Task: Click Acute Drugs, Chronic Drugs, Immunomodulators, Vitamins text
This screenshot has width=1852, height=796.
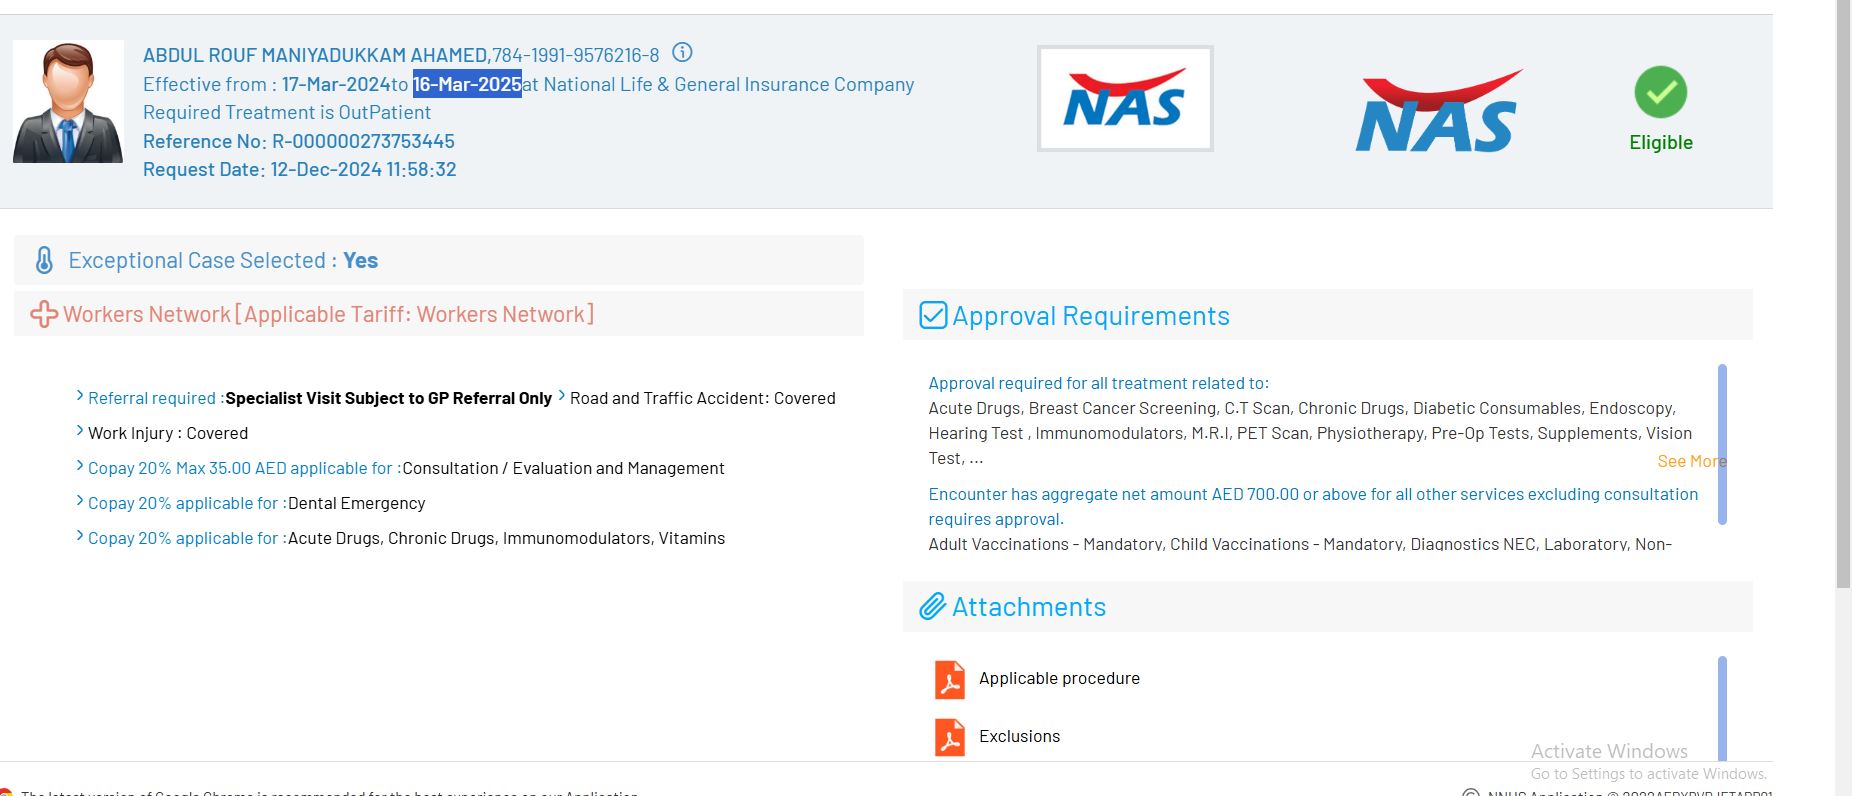Action: coord(507,538)
